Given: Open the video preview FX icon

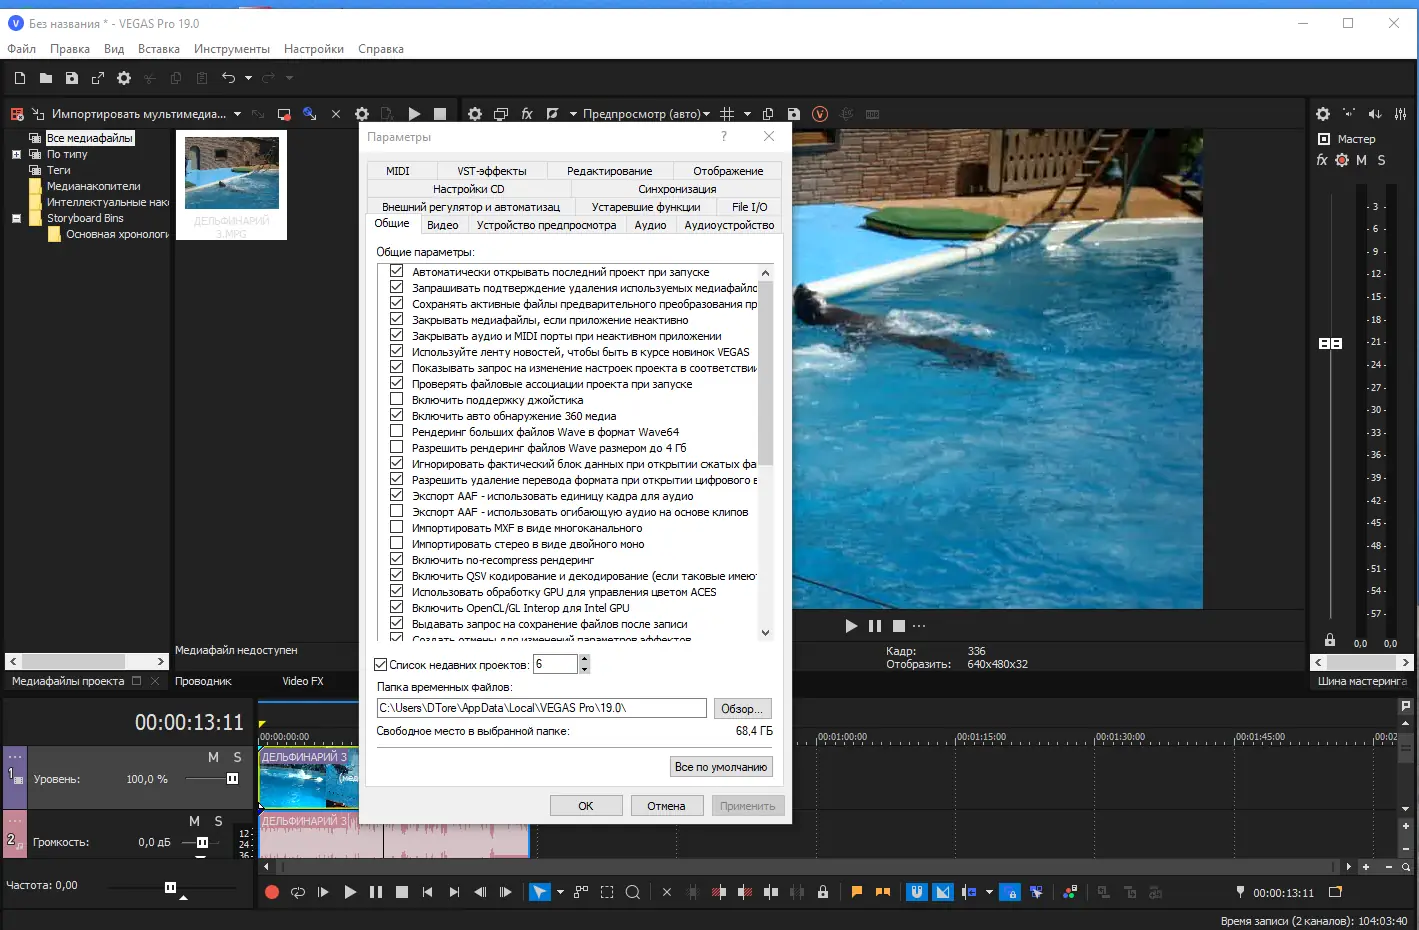Looking at the screenshot, I should pyautogui.click(x=527, y=114).
